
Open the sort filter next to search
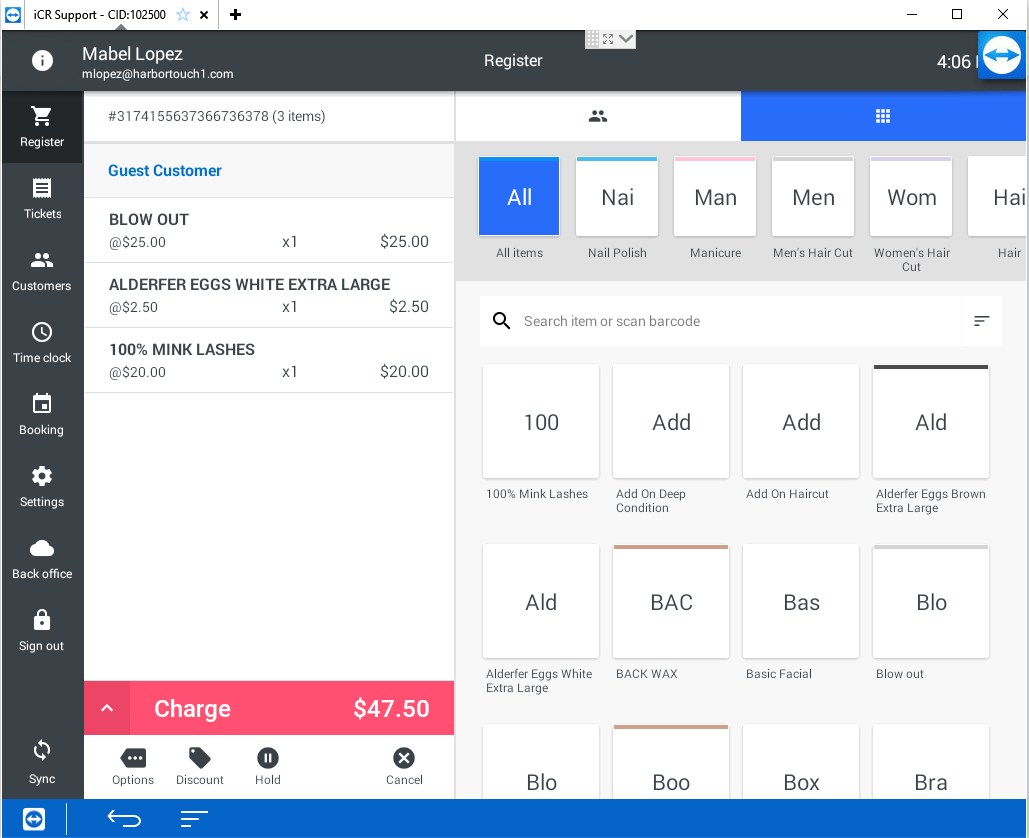[x=981, y=321]
